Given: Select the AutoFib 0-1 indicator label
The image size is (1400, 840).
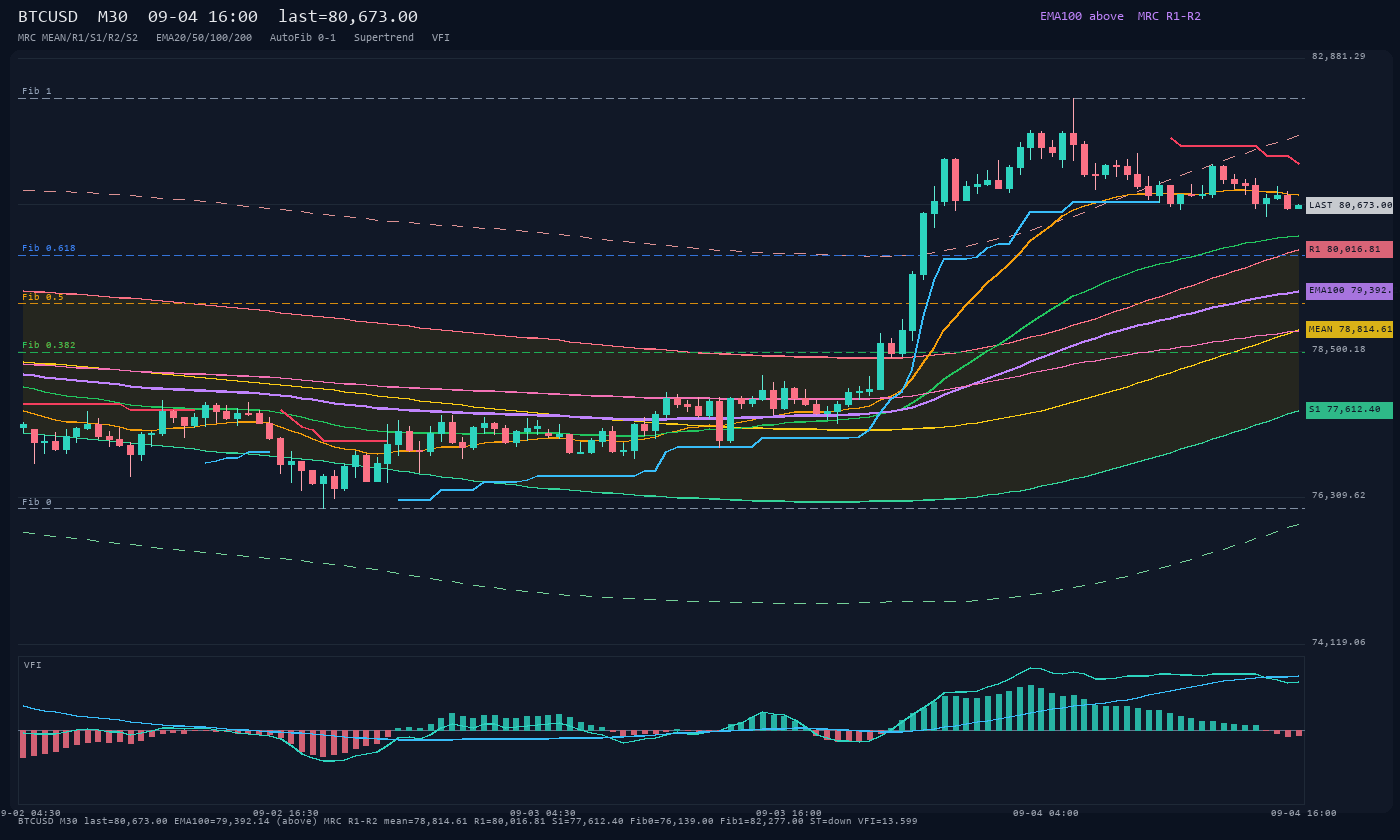Looking at the screenshot, I should (x=303, y=38).
